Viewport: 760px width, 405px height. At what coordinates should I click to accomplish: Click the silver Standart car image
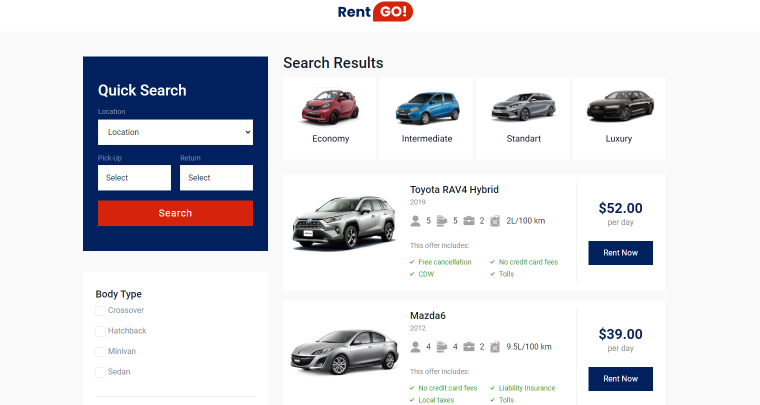pyautogui.click(x=523, y=107)
